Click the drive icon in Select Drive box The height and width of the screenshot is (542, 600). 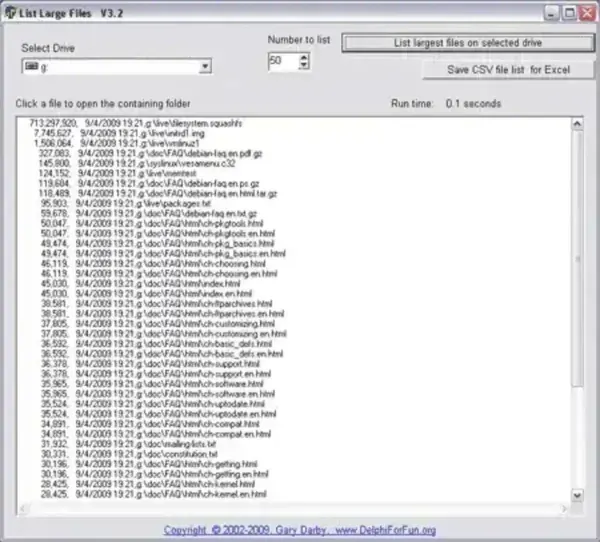(x=31, y=66)
